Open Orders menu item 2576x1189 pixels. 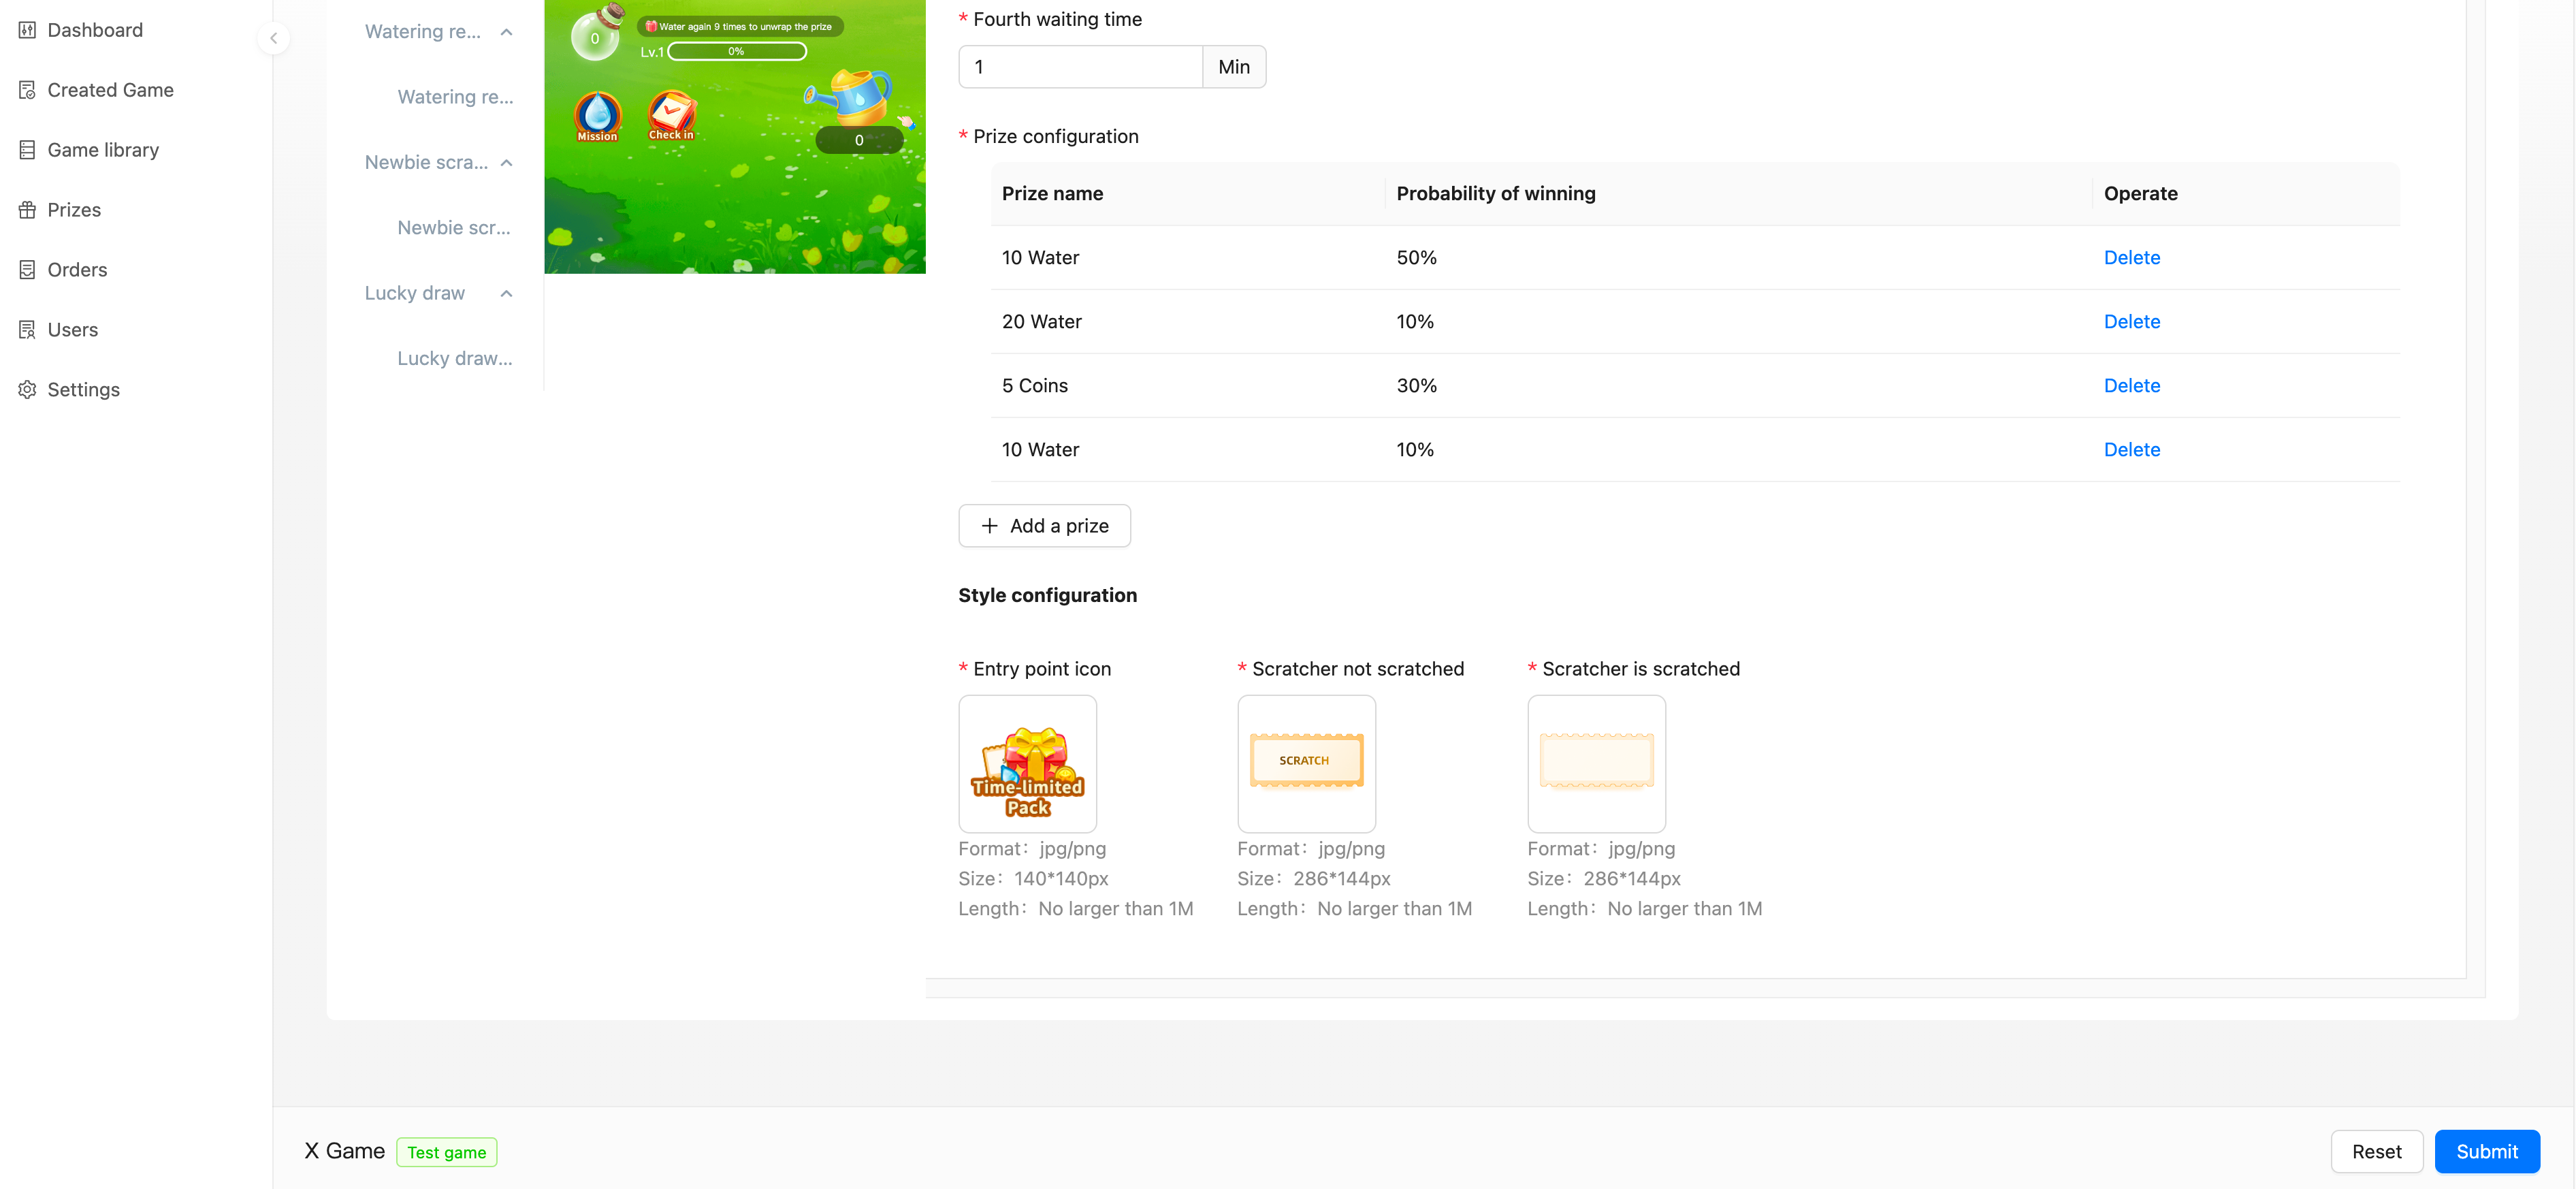77,270
